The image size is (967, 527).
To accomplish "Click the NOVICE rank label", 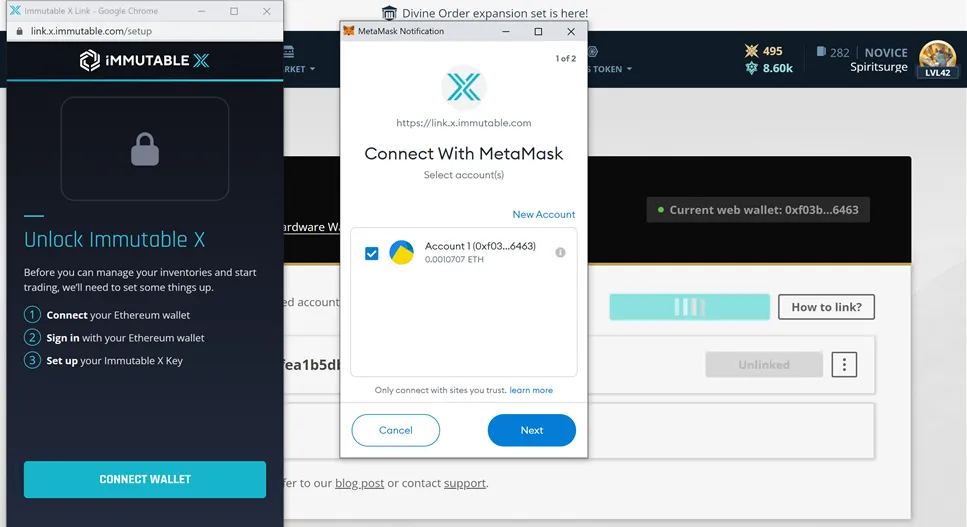I will click(886, 52).
